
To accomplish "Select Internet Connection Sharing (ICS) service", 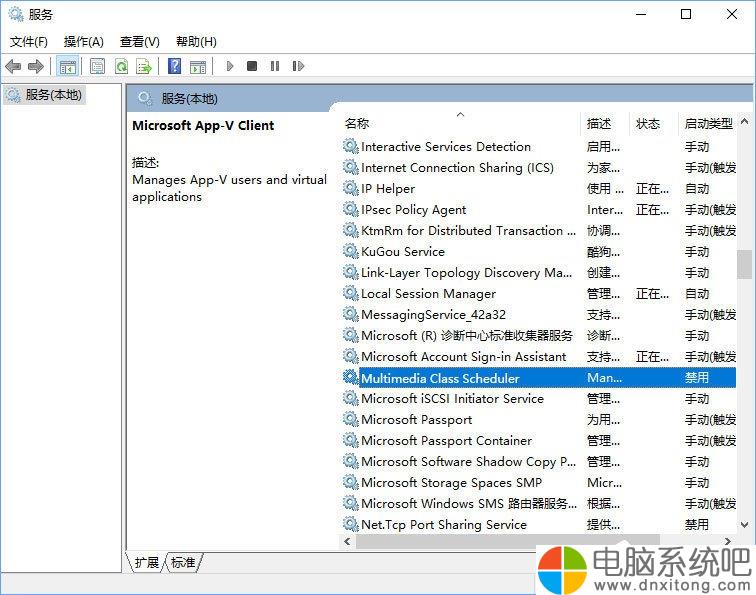I will point(539,167).
